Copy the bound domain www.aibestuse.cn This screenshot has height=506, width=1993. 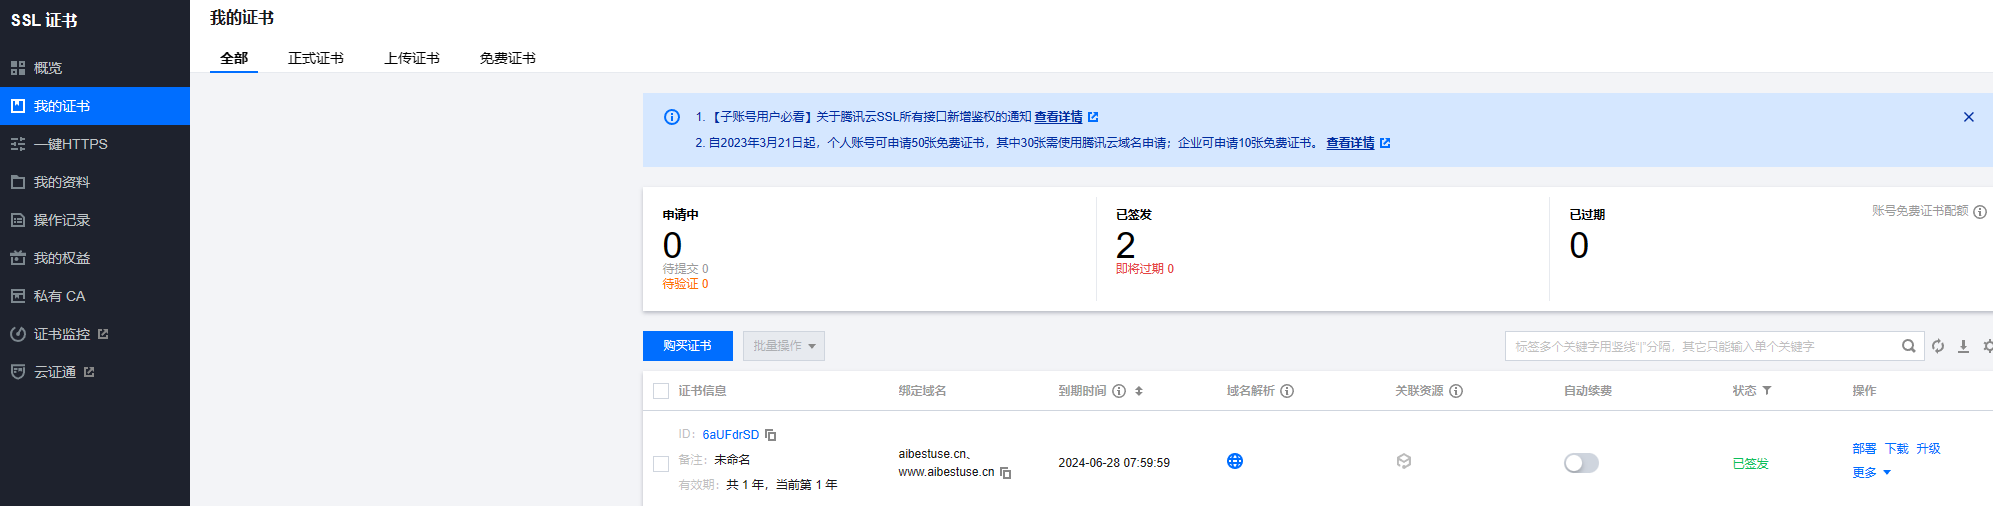pyautogui.click(x=1005, y=472)
